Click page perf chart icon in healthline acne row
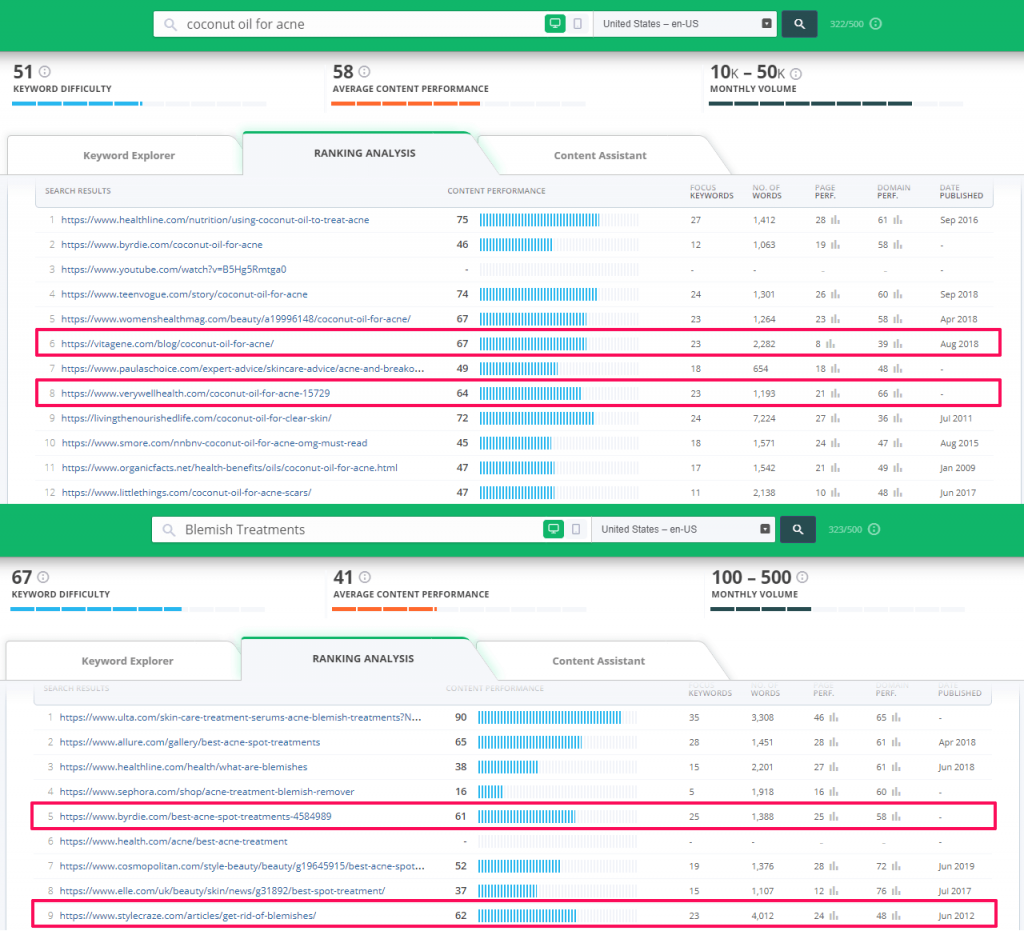 835,220
